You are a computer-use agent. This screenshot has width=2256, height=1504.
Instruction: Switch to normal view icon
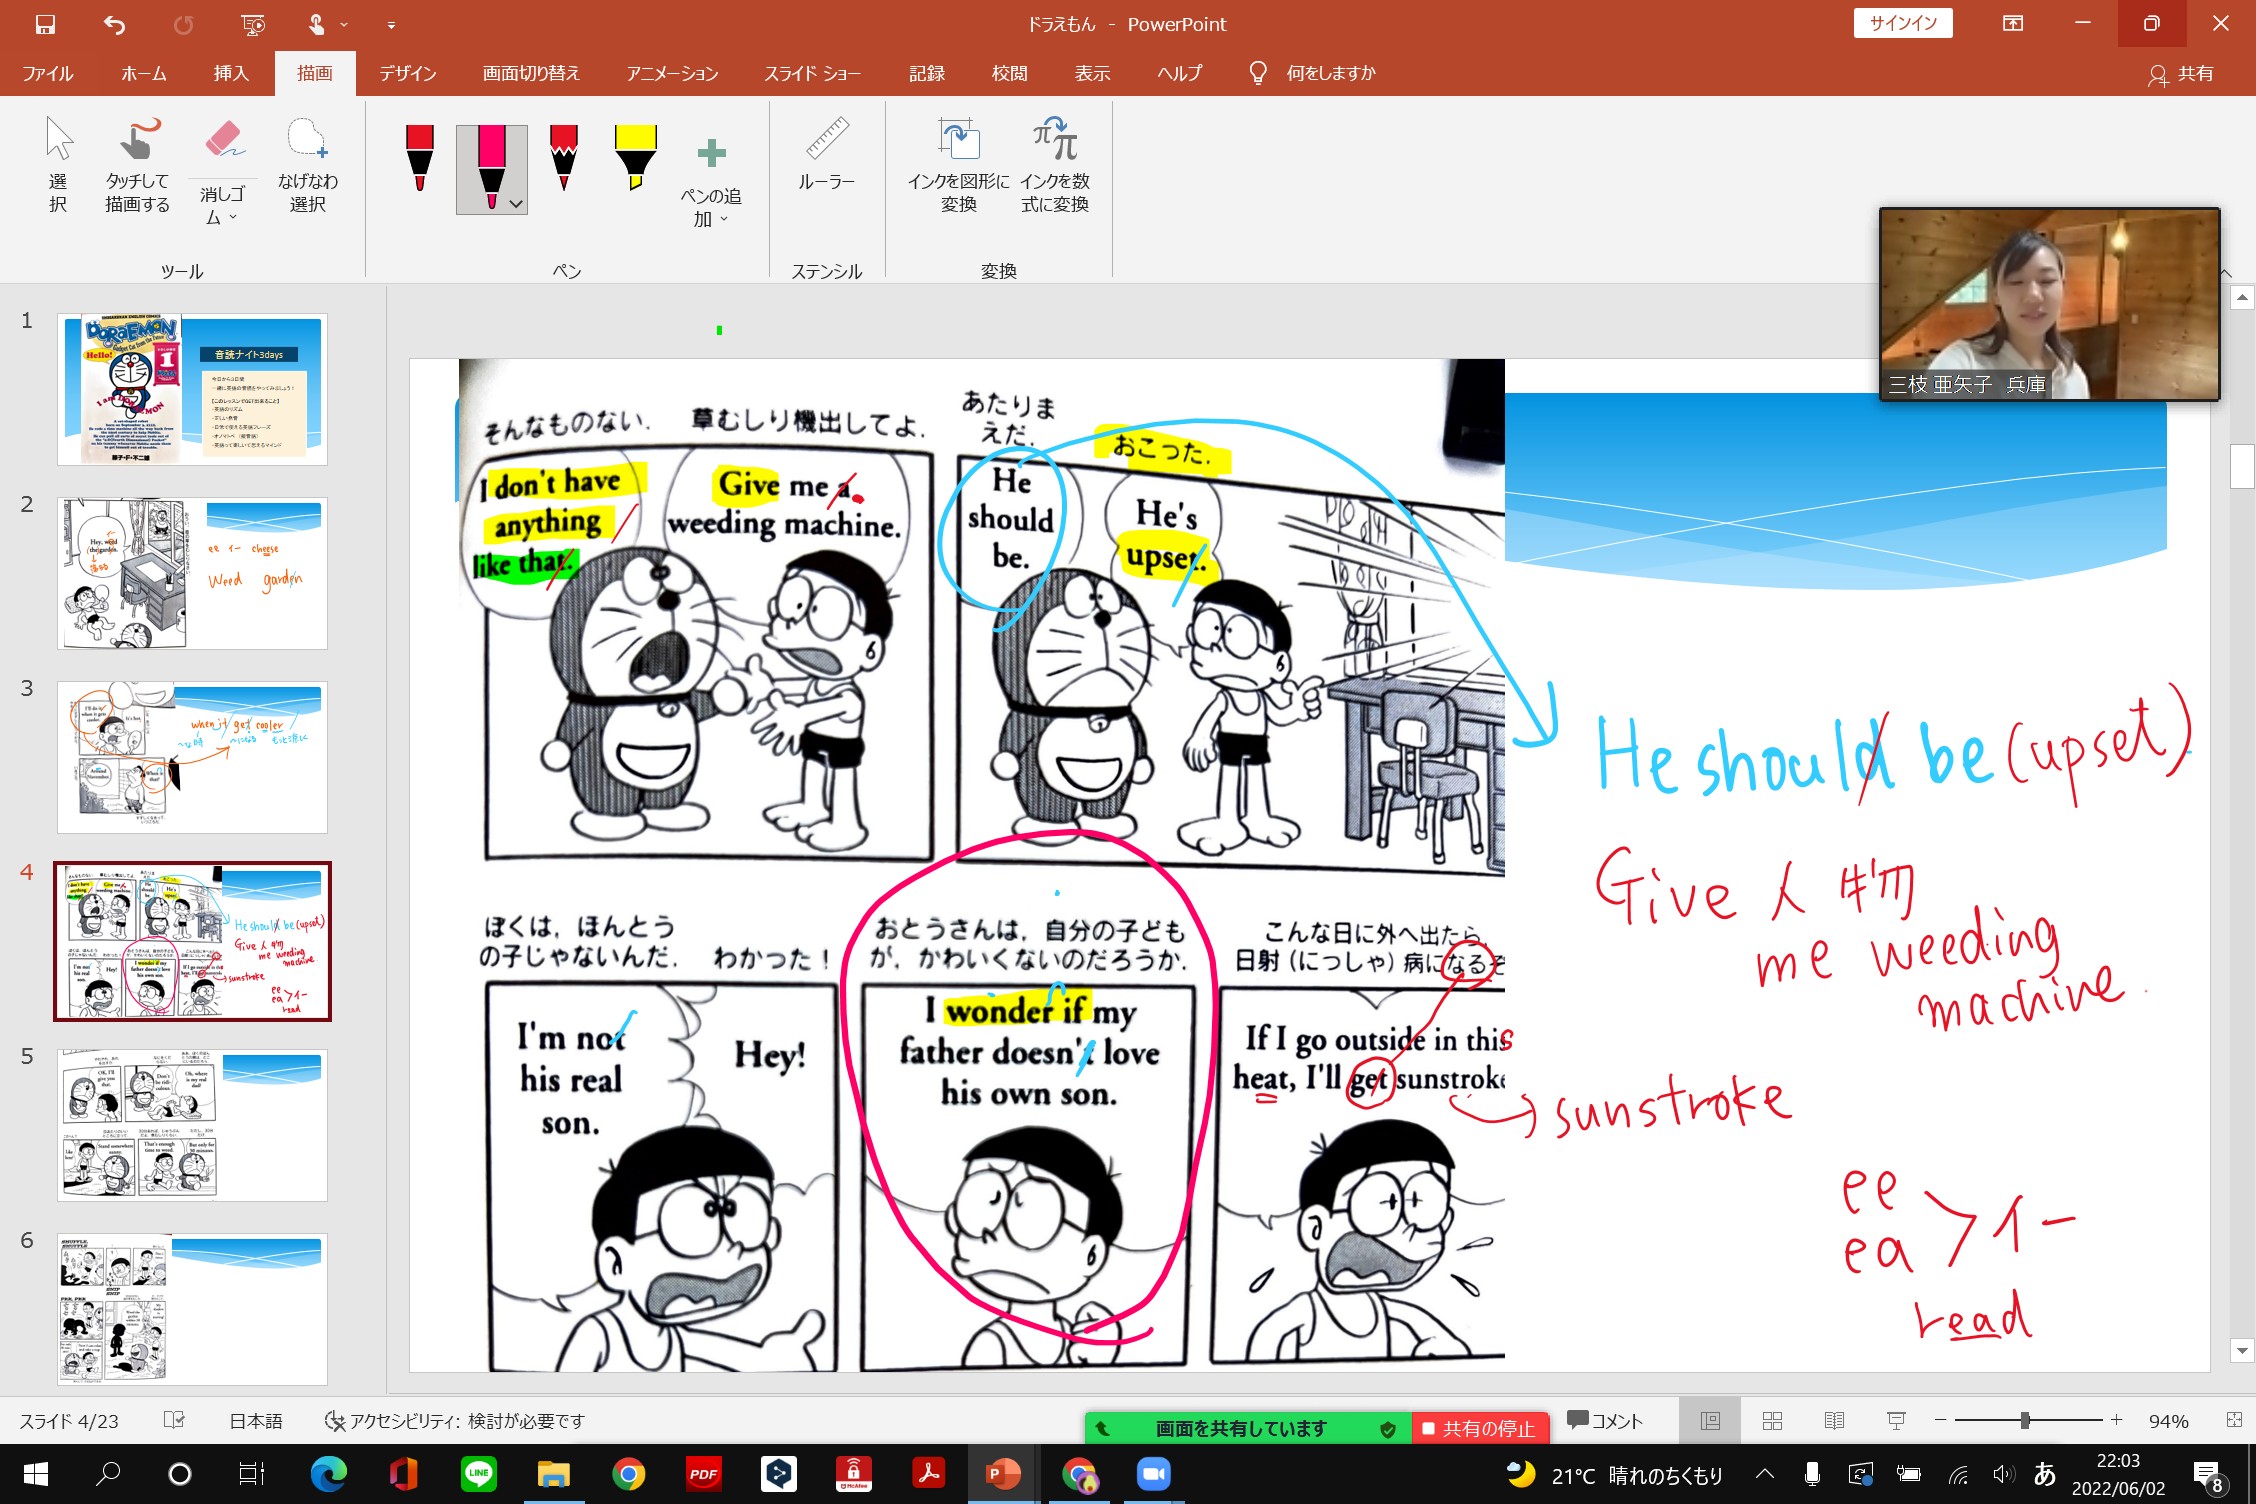(1711, 1421)
